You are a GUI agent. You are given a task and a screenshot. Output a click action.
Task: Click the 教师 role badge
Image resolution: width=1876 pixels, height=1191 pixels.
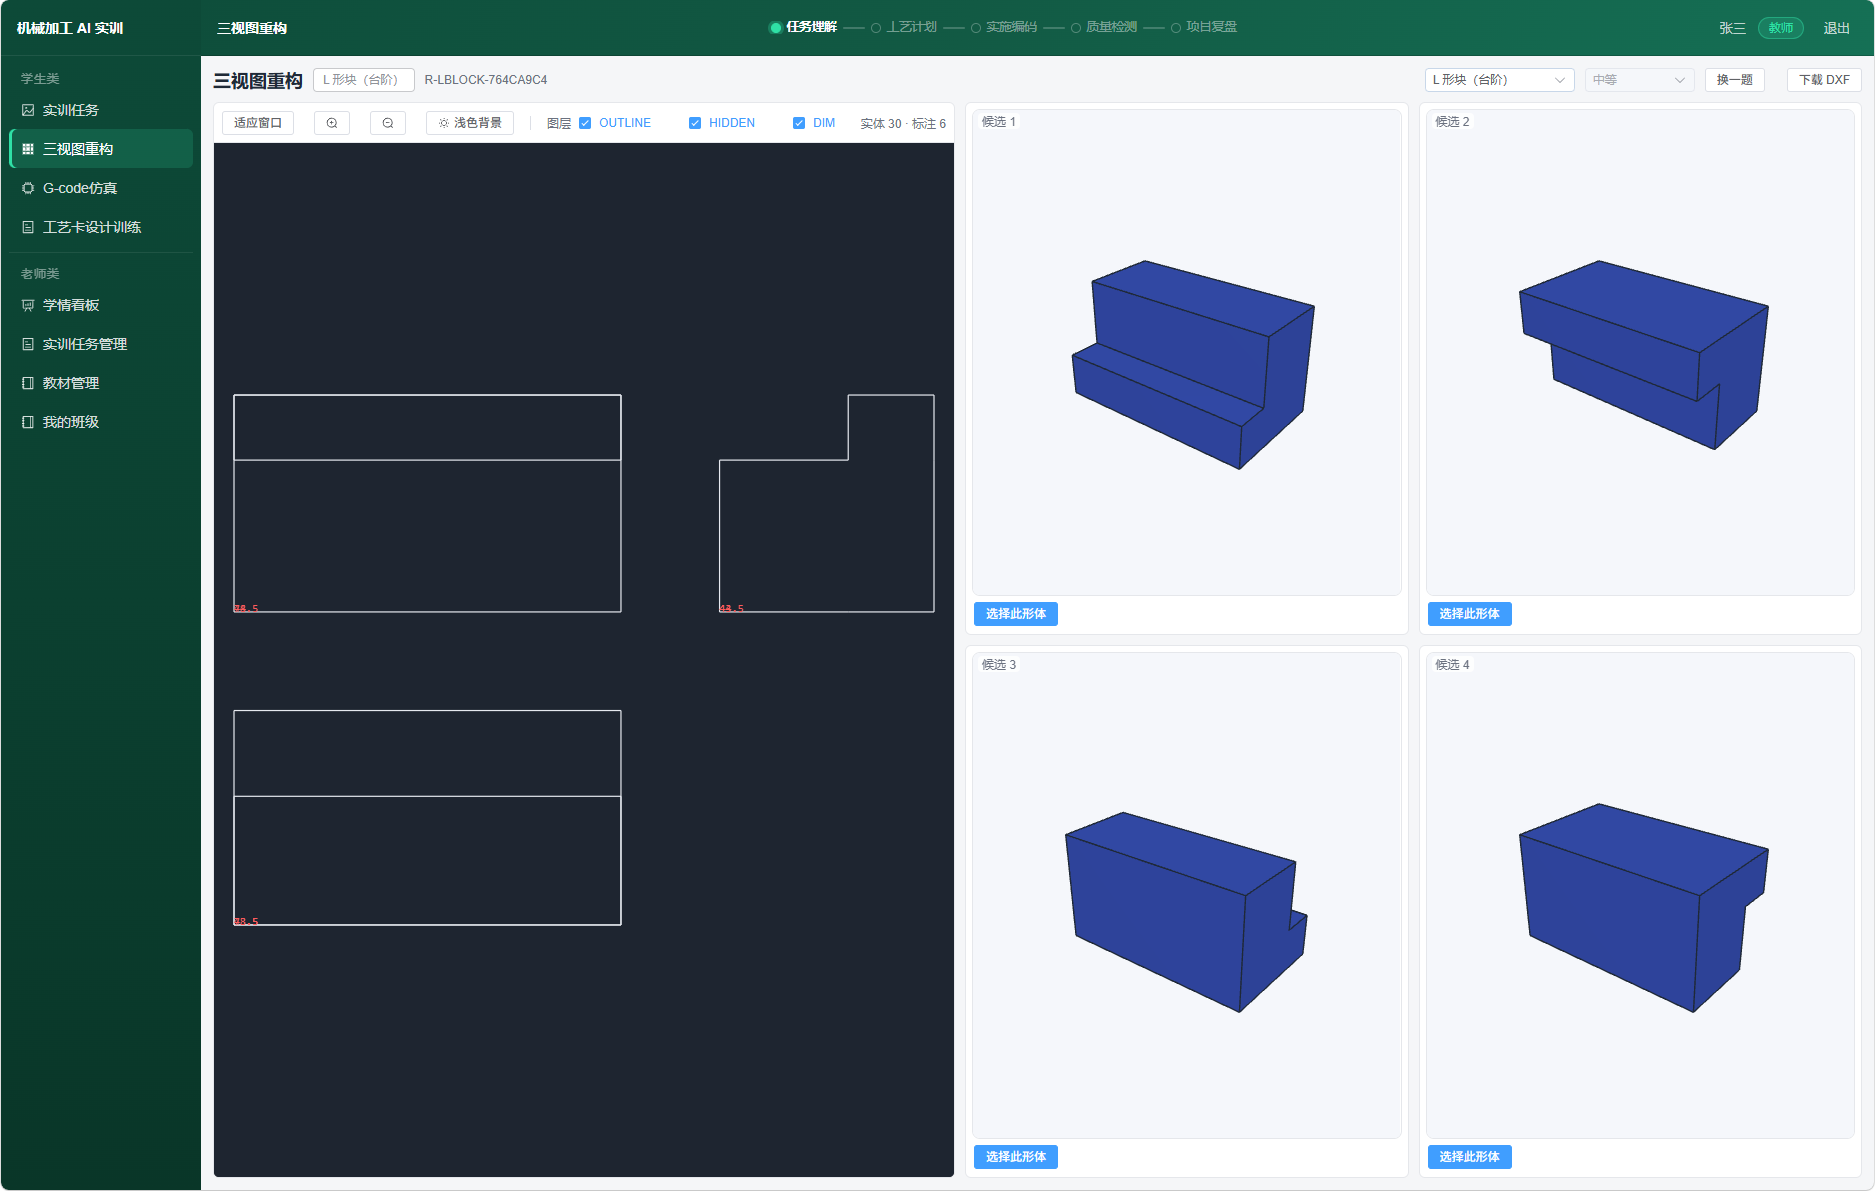pos(1780,28)
